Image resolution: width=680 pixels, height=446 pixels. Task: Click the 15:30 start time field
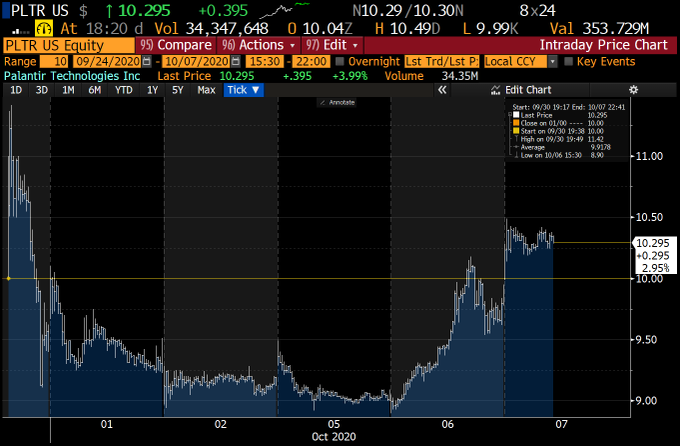pos(265,61)
